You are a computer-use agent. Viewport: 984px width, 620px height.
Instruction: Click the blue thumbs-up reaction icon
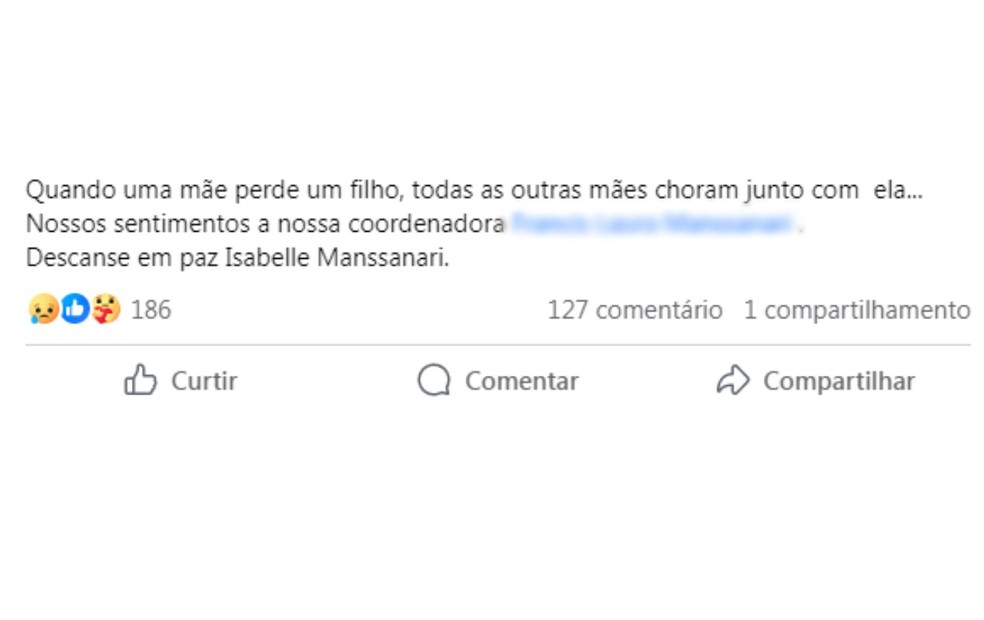(x=75, y=309)
